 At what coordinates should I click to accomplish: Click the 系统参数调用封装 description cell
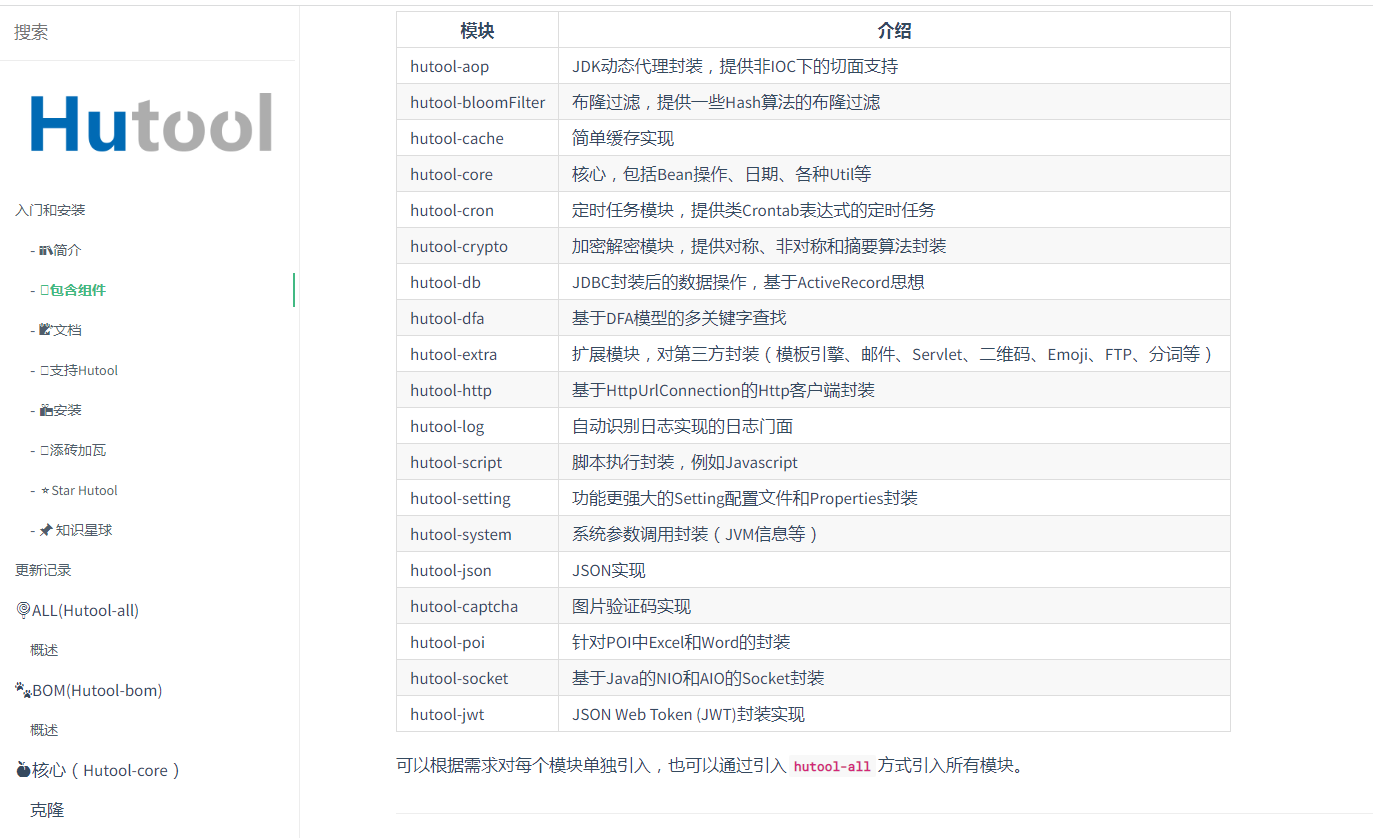tap(894, 534)
